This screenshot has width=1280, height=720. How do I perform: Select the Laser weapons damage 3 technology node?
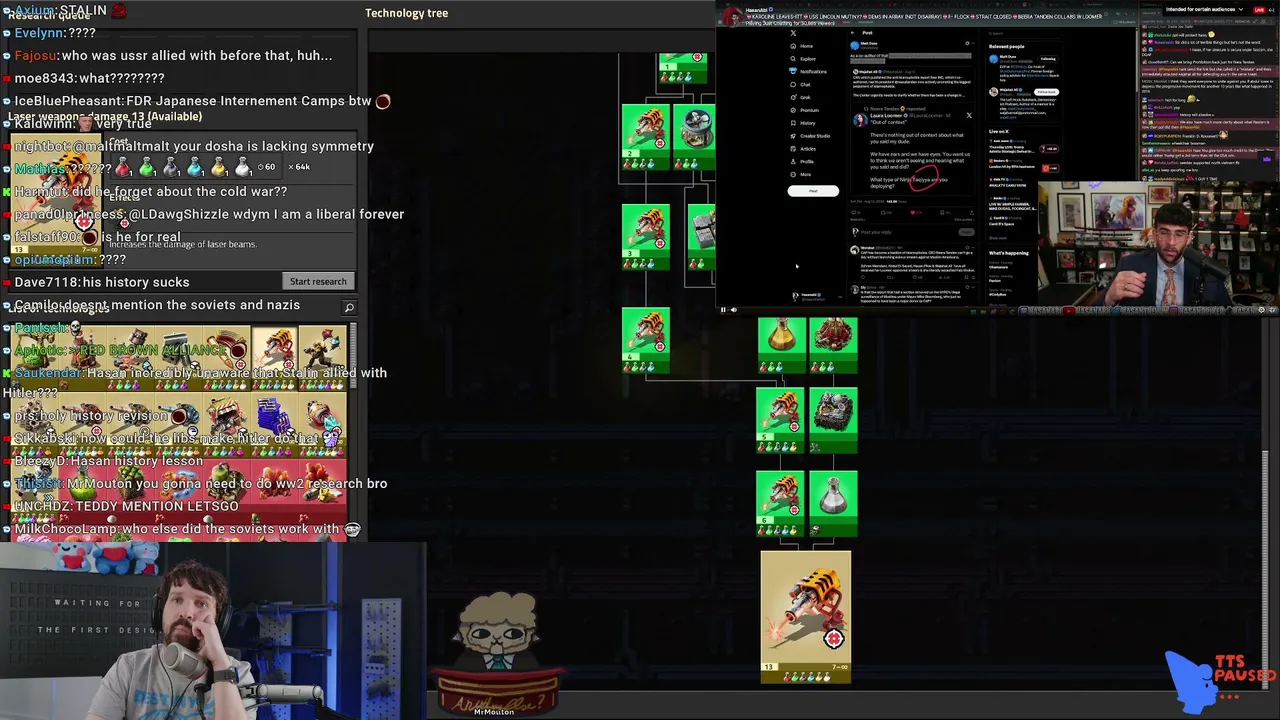[646, 237]
